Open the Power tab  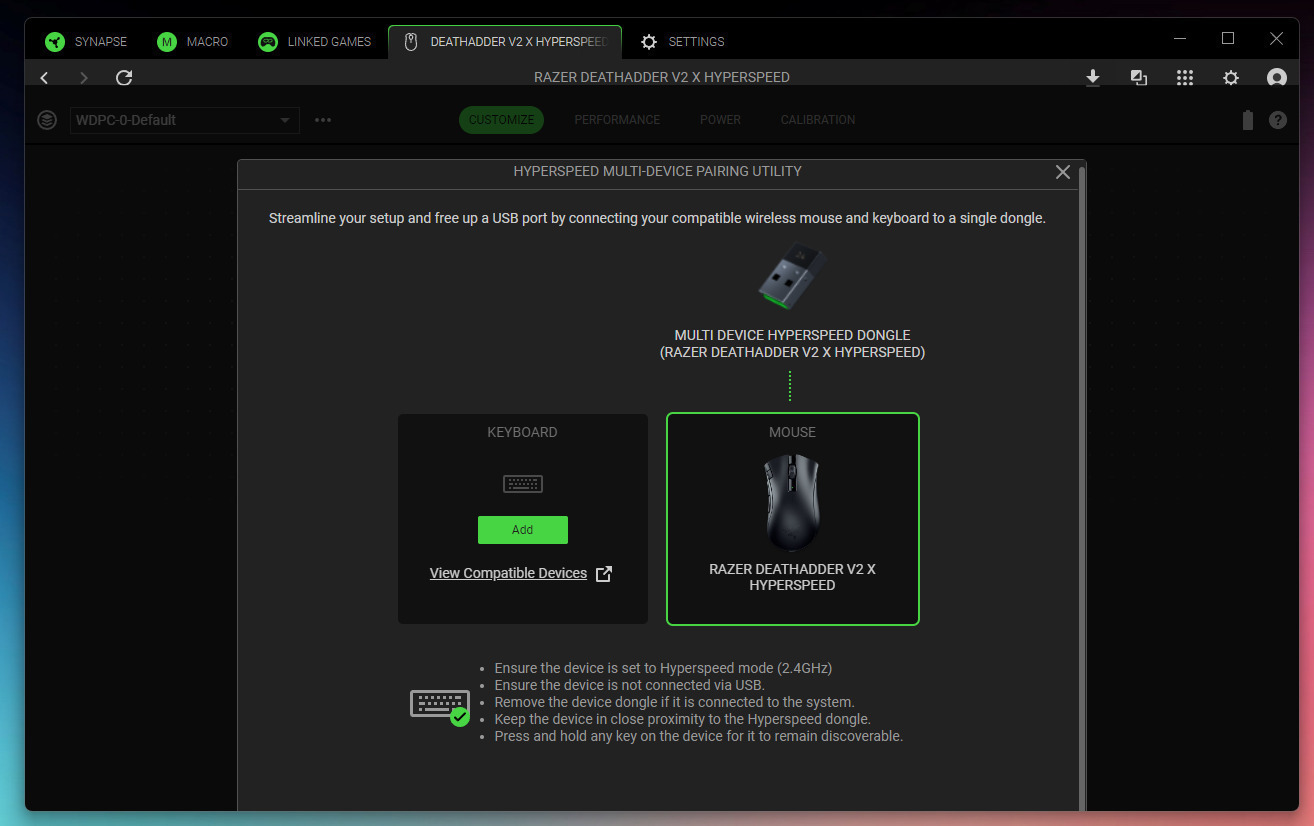tap(720, 120)
